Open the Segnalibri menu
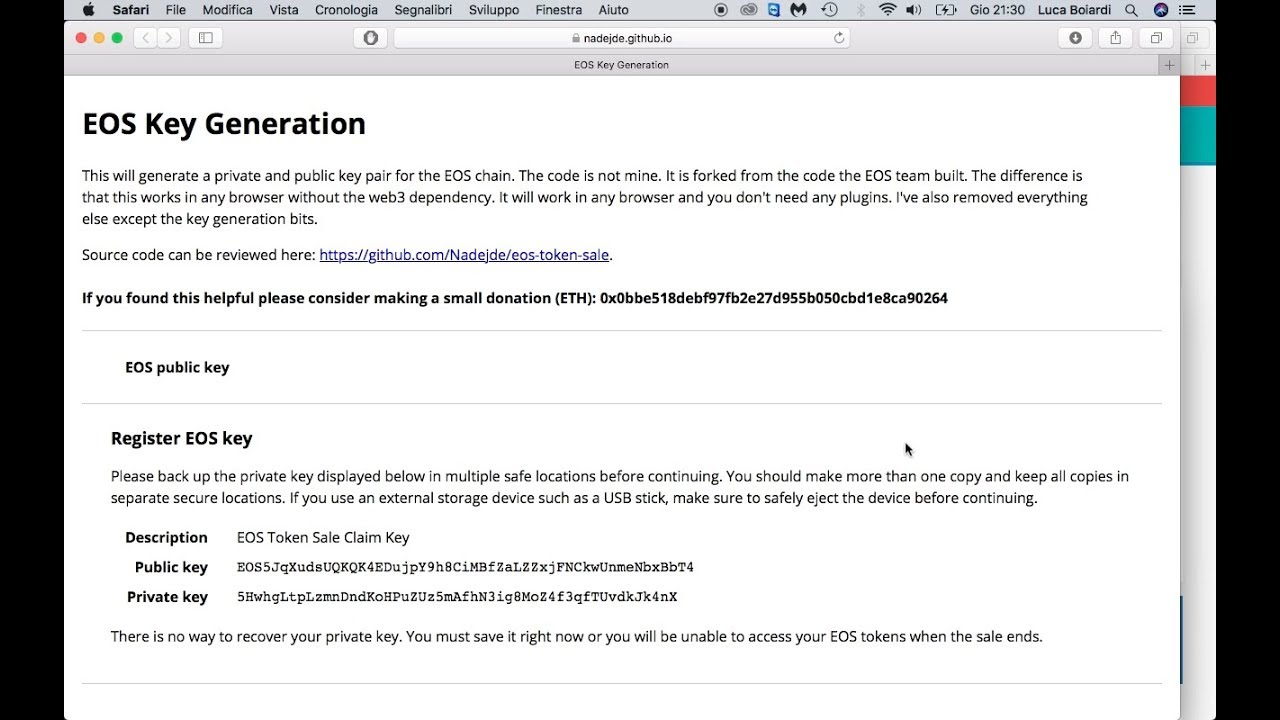1280x720 pixels. click(423, 10)
